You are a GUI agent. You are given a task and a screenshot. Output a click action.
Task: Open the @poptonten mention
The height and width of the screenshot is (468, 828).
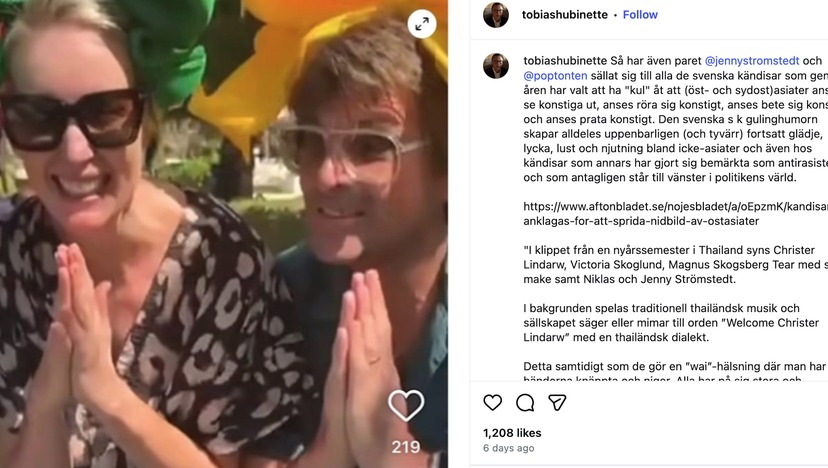point(555,76)
